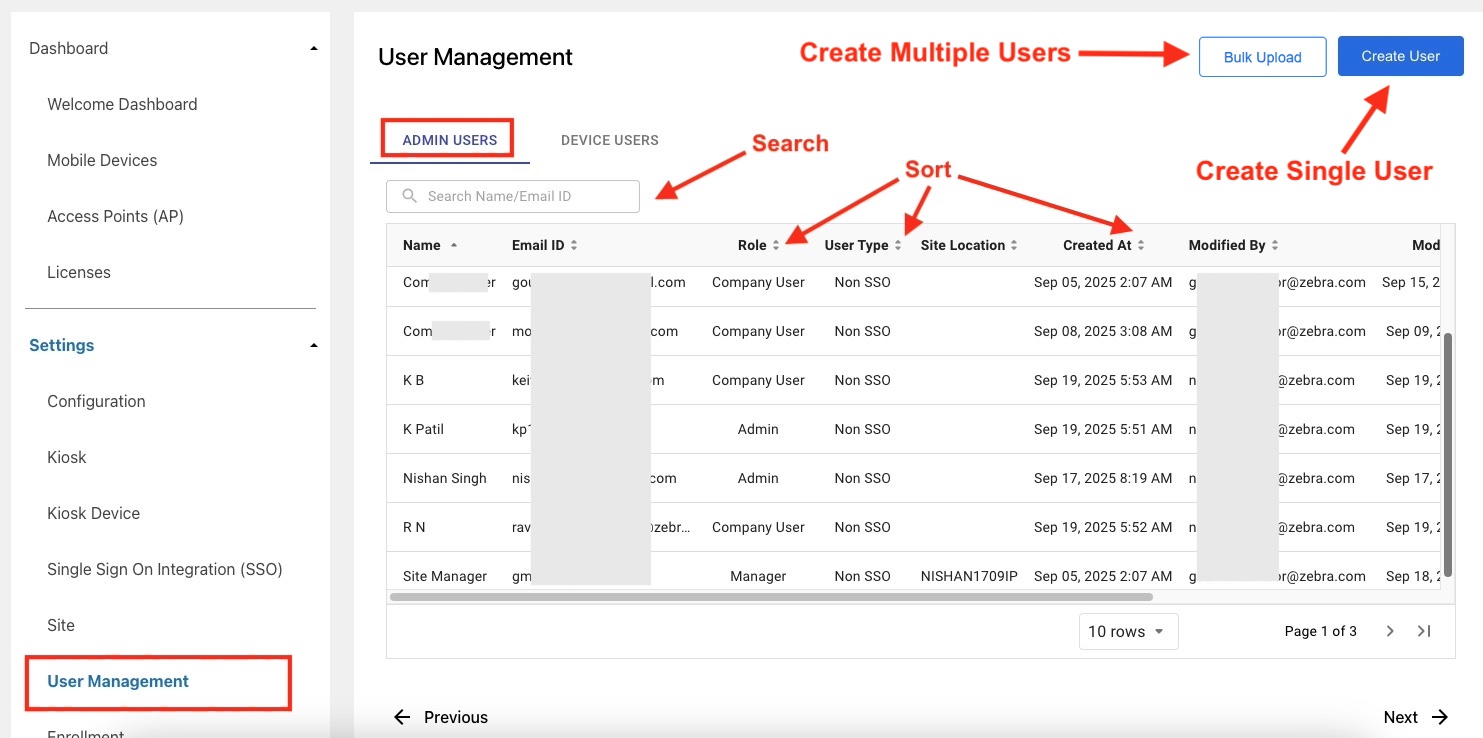
Task: Click Modified By sort icon
Action: tap(1275, 245)
